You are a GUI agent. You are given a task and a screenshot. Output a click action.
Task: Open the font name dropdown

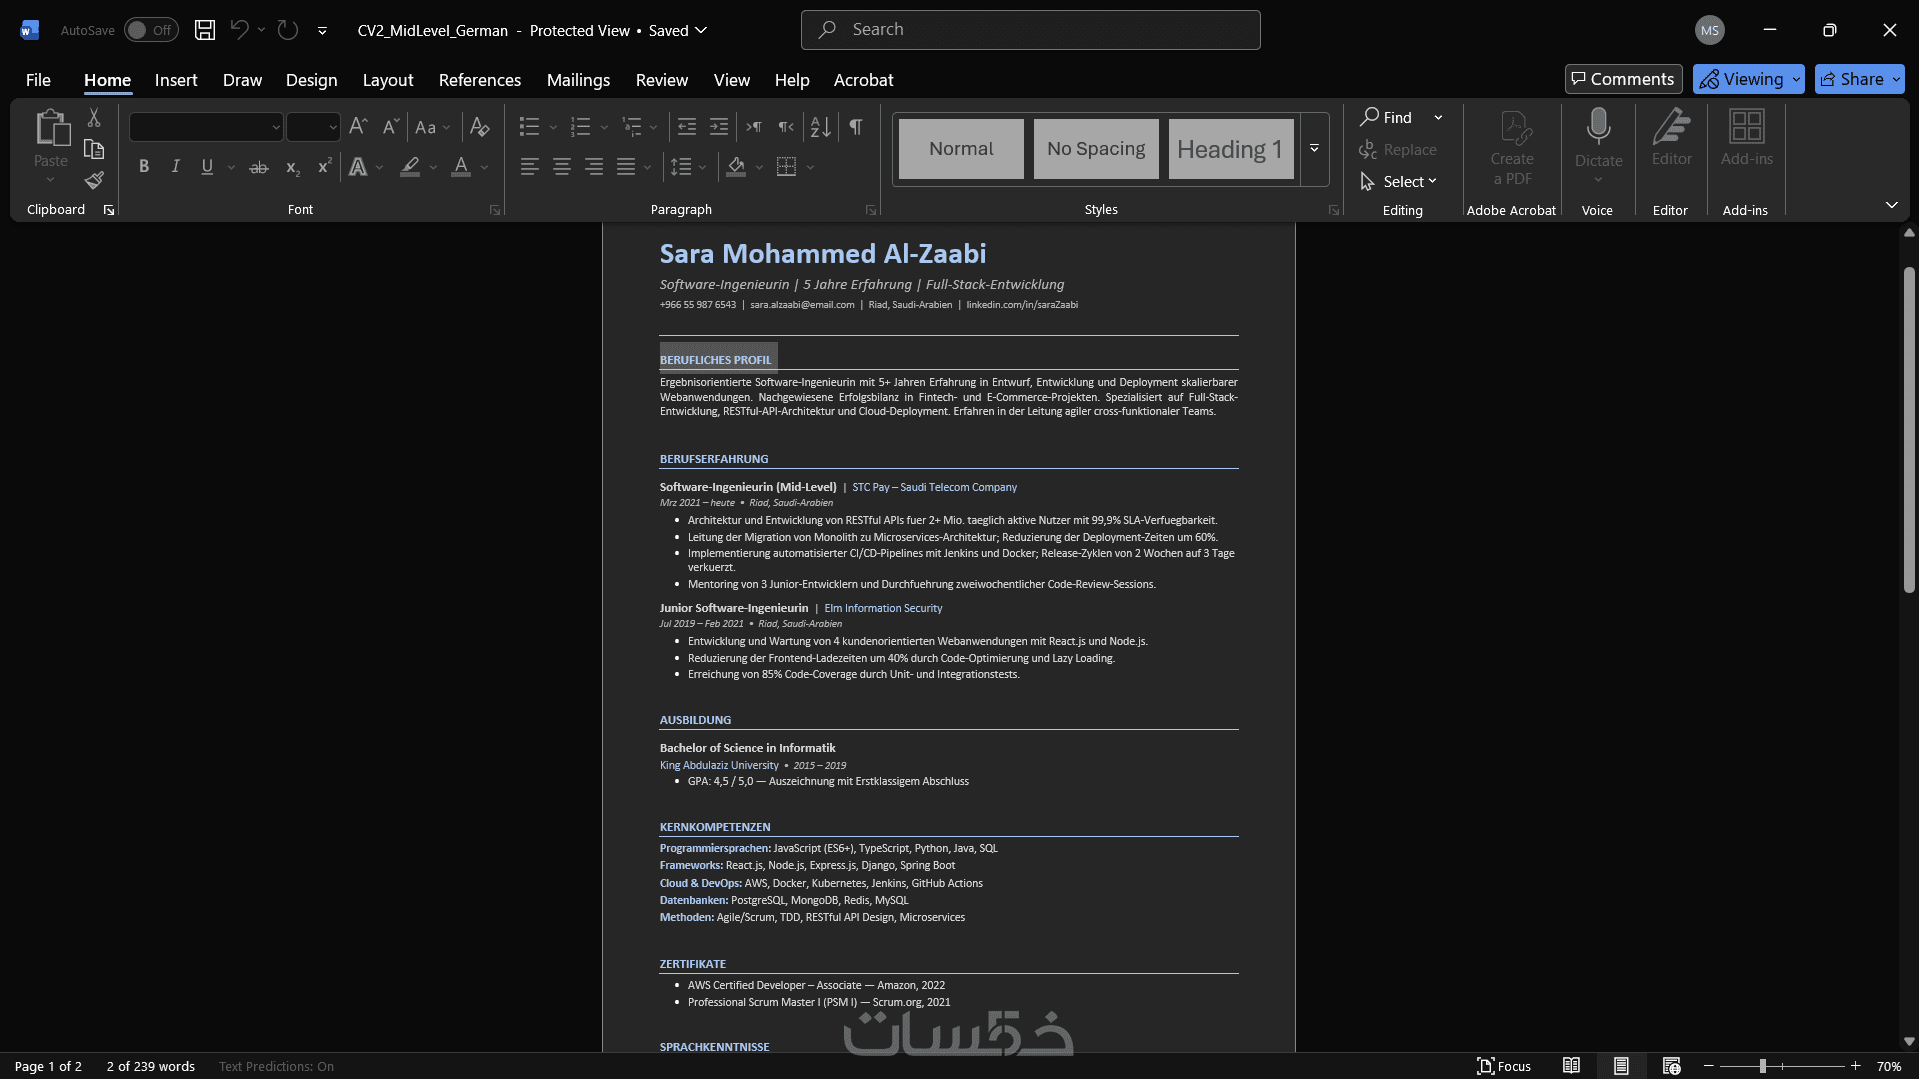[276, 127]
